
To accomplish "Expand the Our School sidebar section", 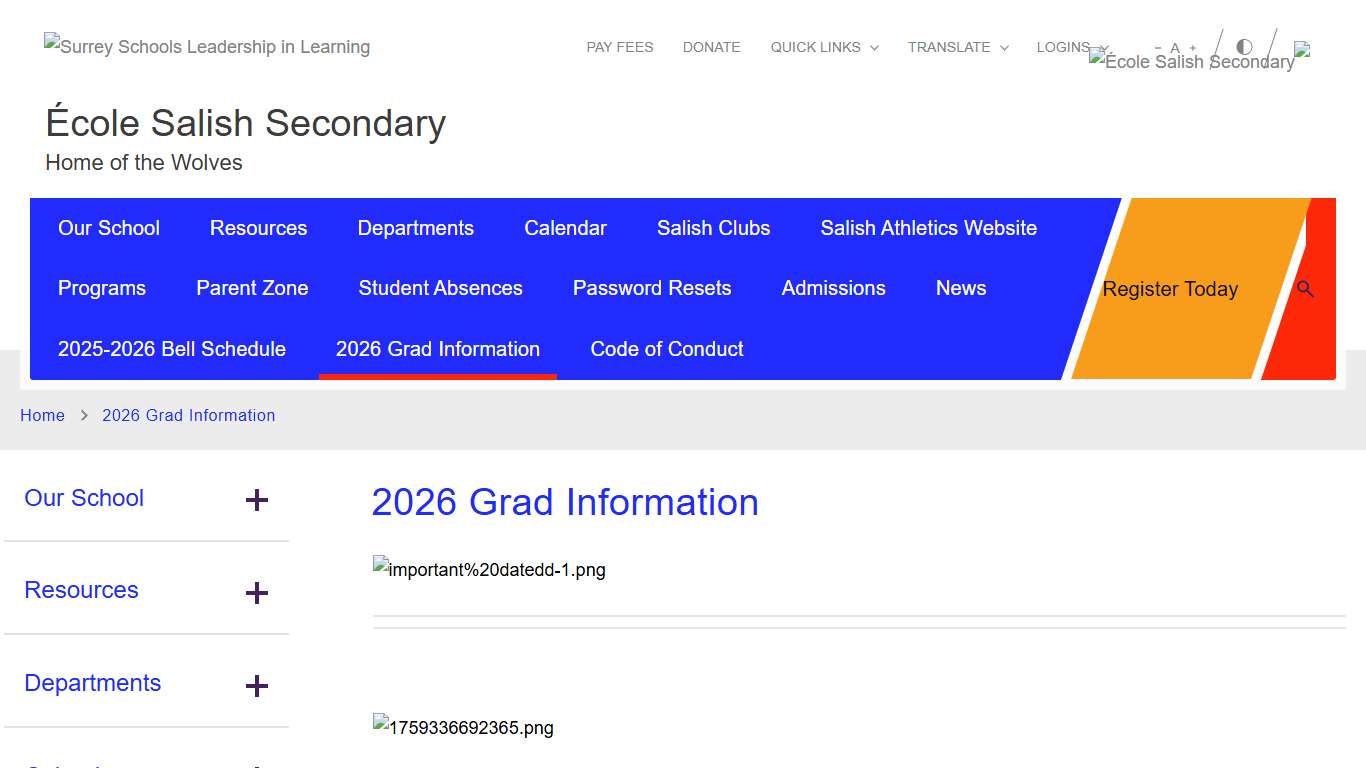I will click(x=256, y=500).
